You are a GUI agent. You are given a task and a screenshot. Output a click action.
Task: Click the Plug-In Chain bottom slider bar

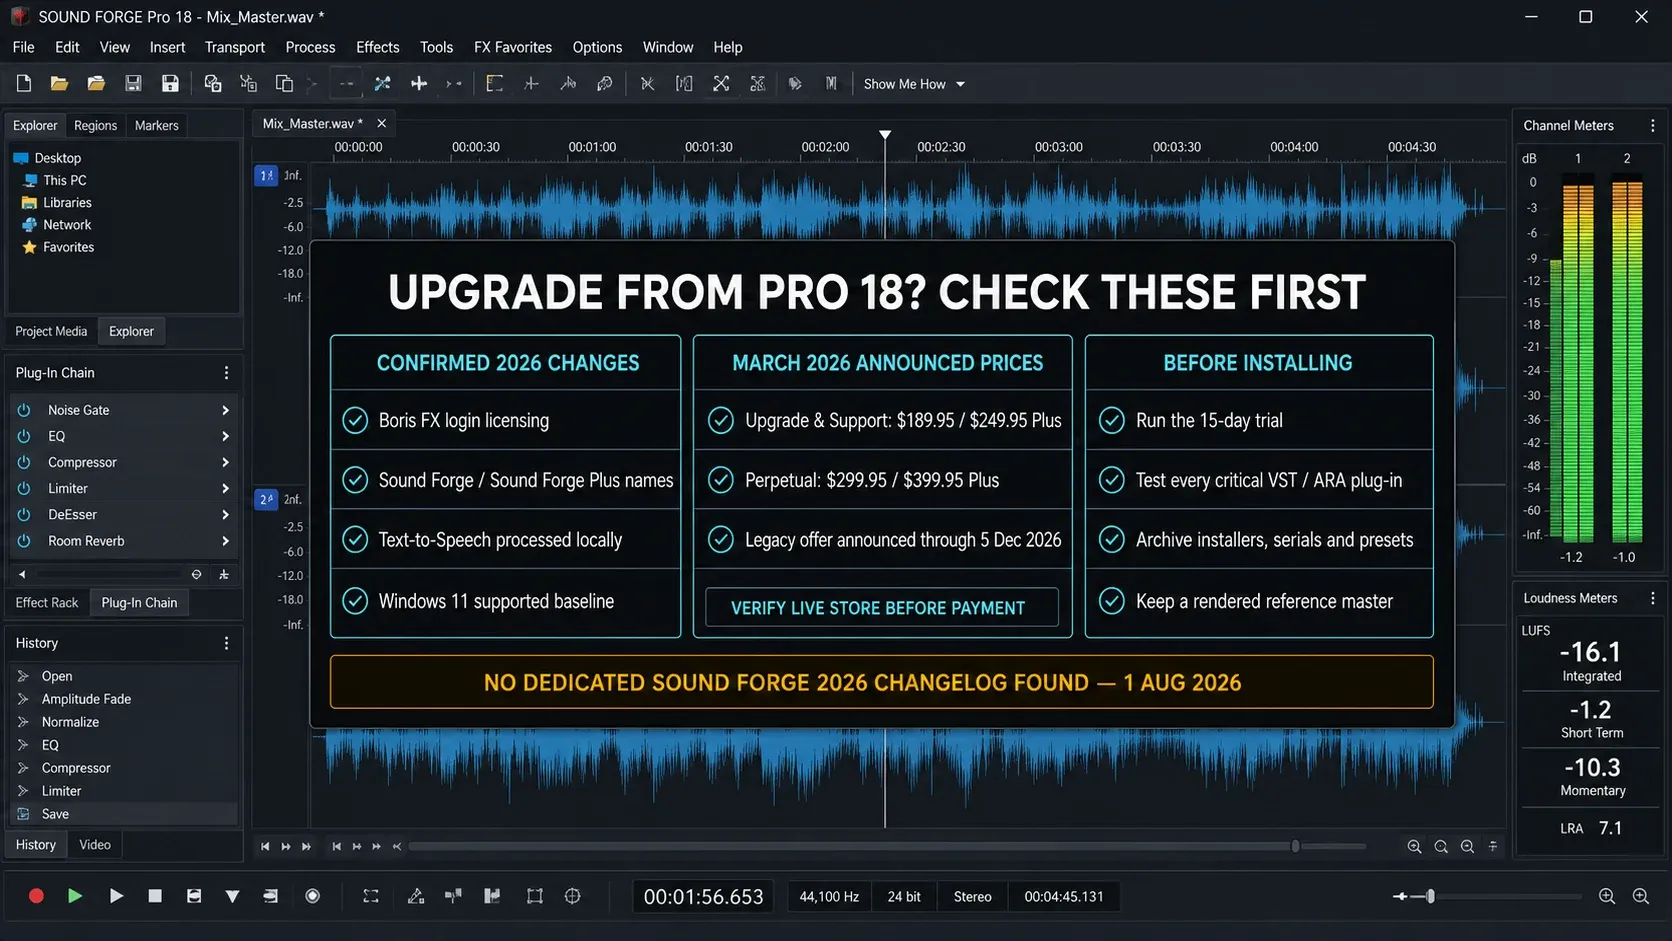point(109,574)
